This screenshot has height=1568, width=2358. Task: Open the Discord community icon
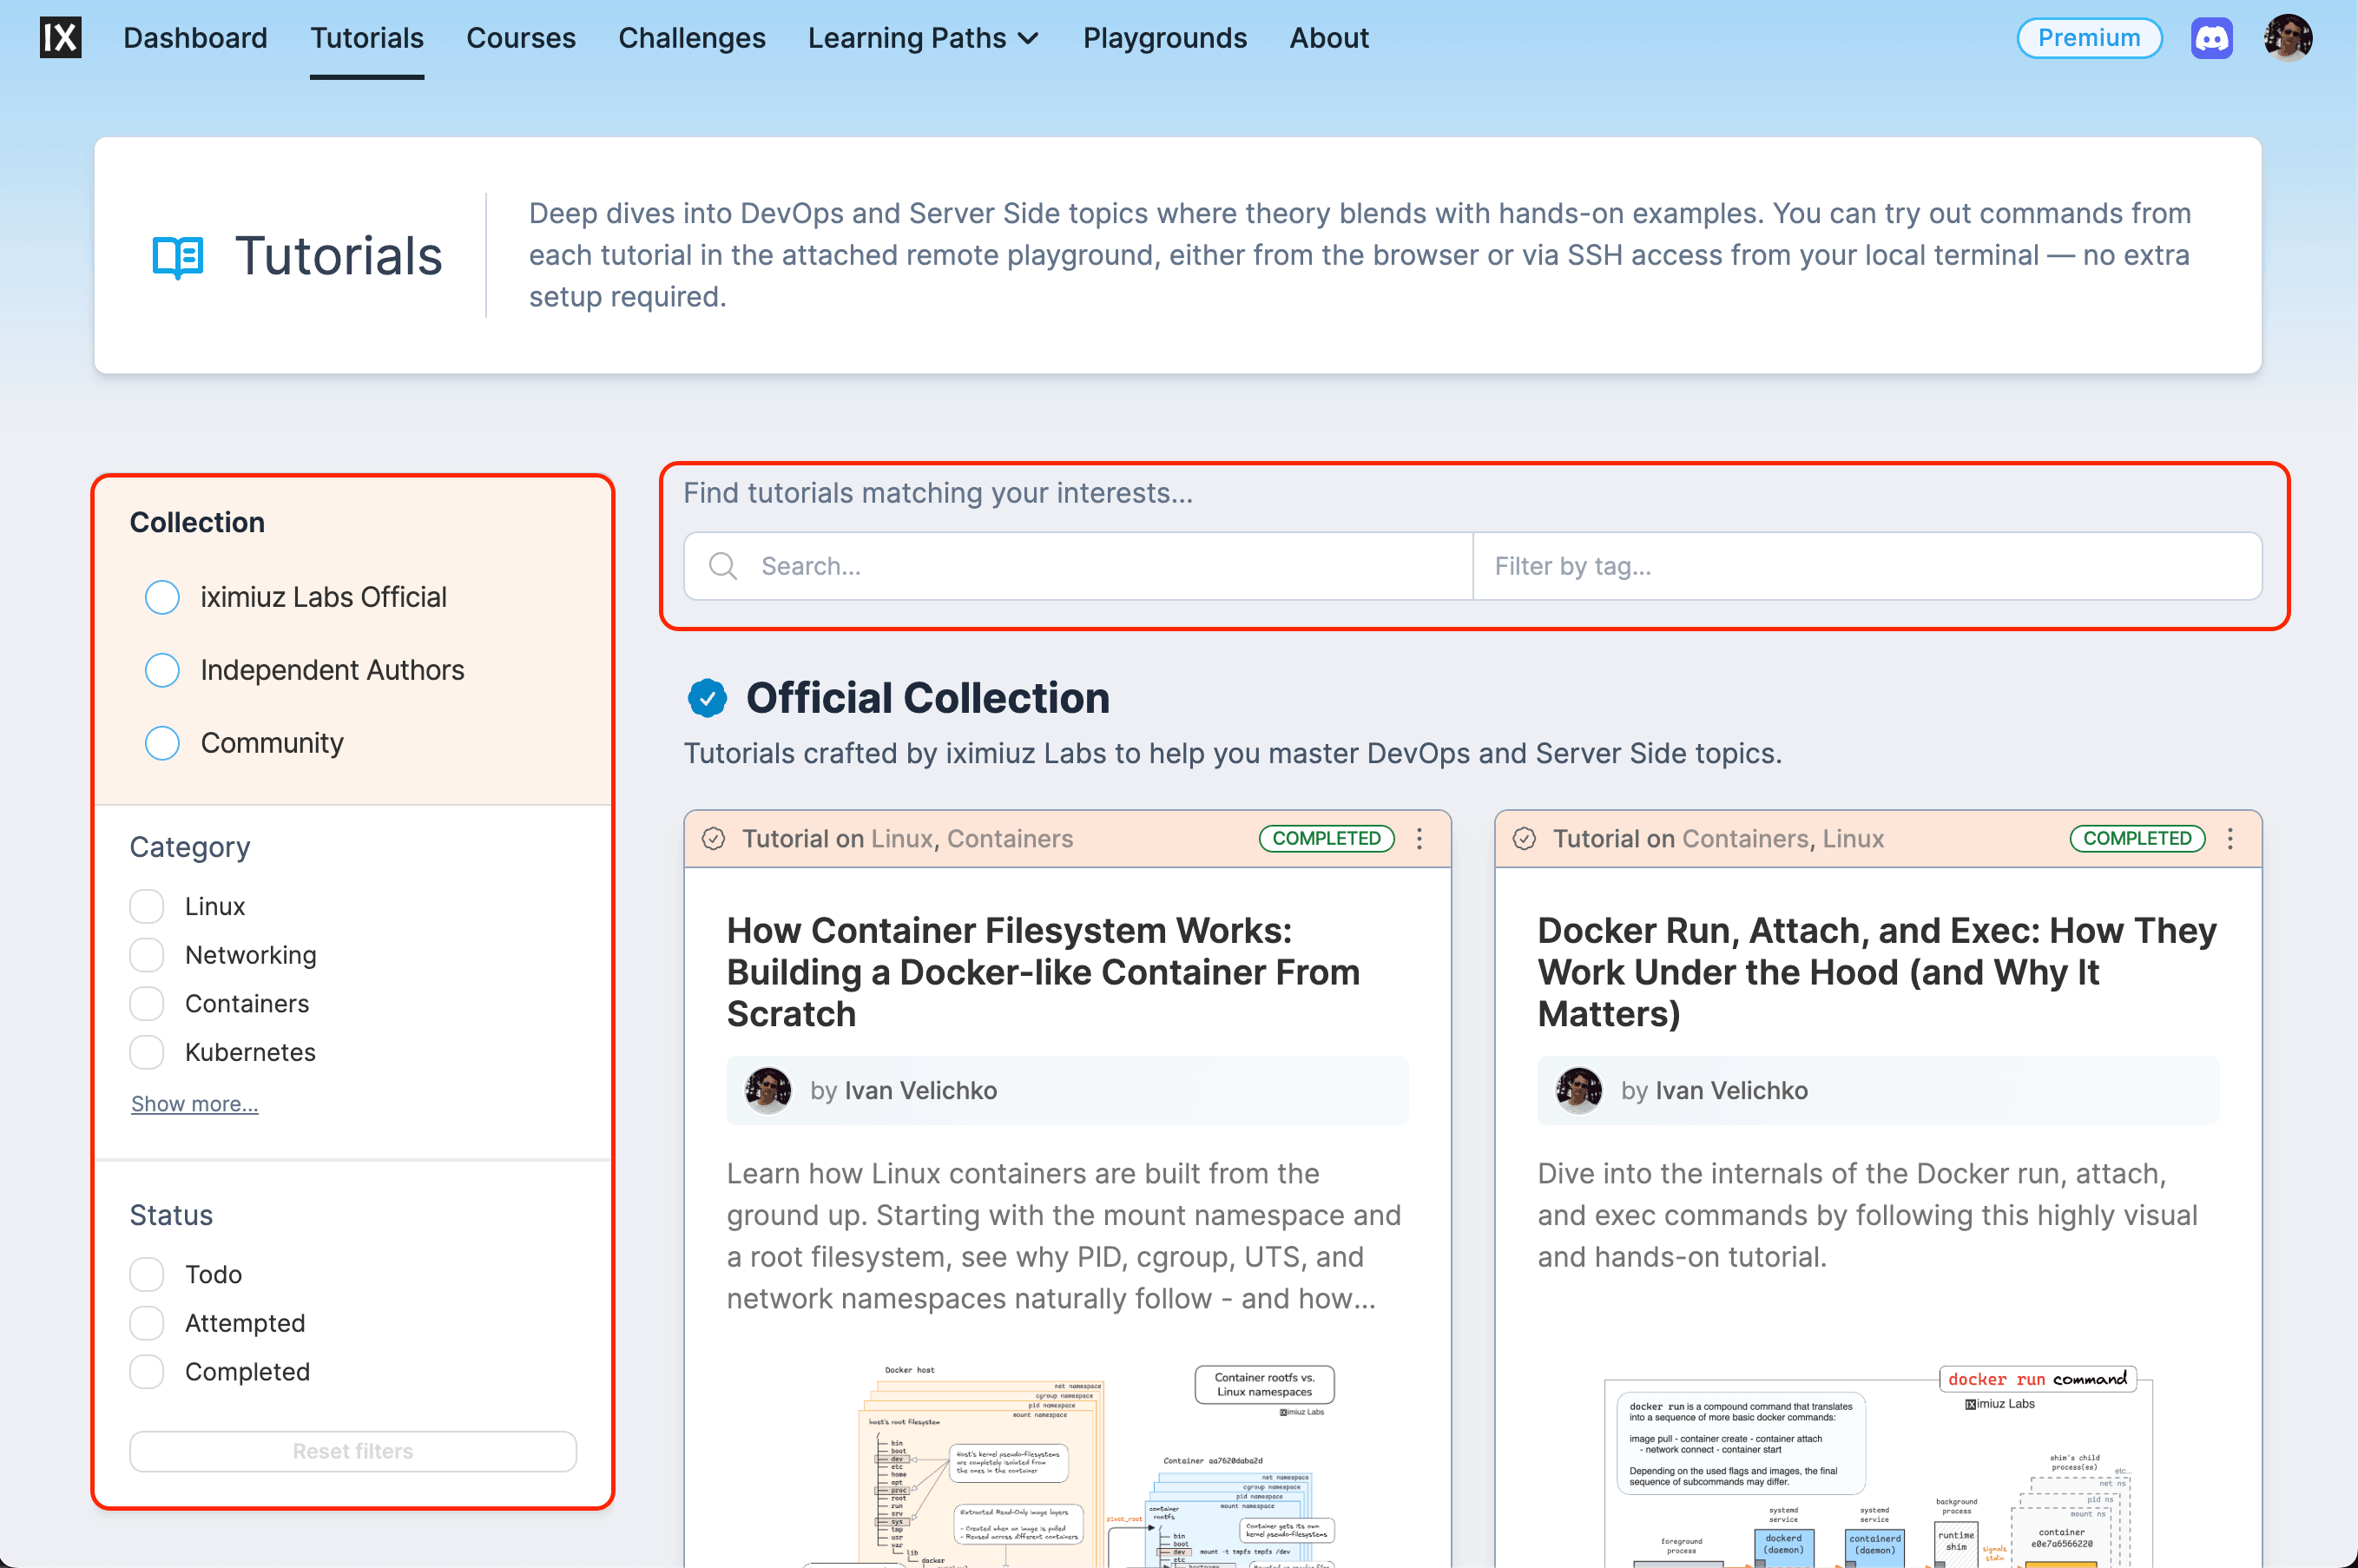(2212, 37)
